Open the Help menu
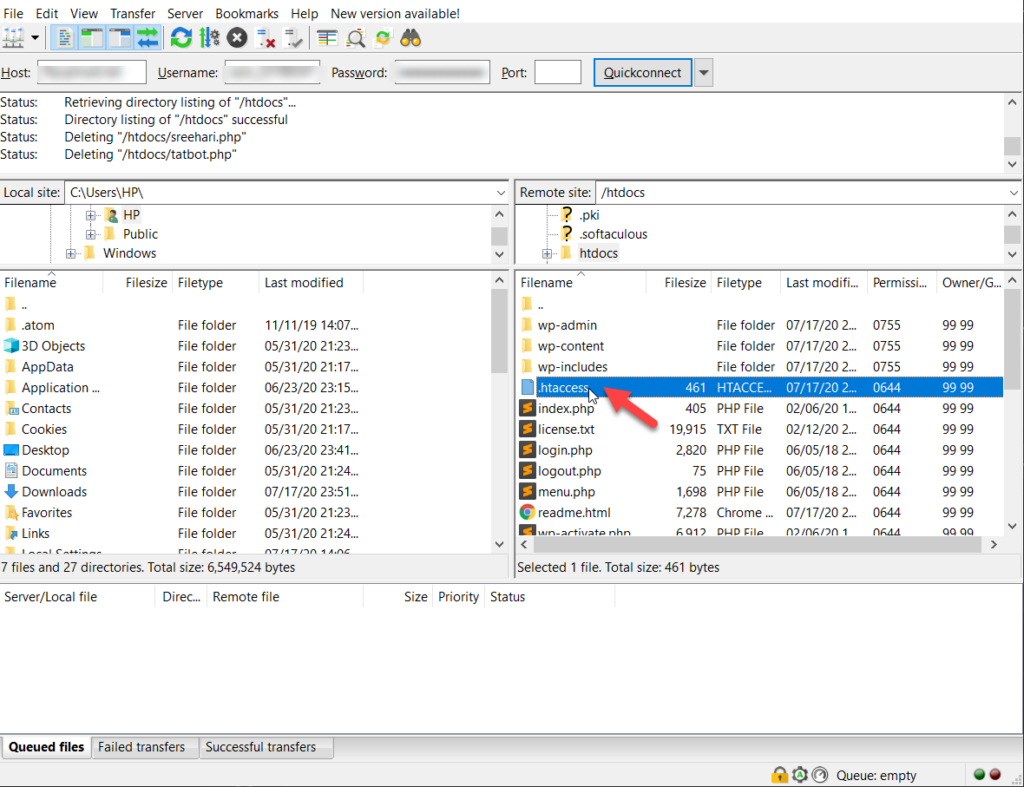1024x787 pixels. coord(304,13)
